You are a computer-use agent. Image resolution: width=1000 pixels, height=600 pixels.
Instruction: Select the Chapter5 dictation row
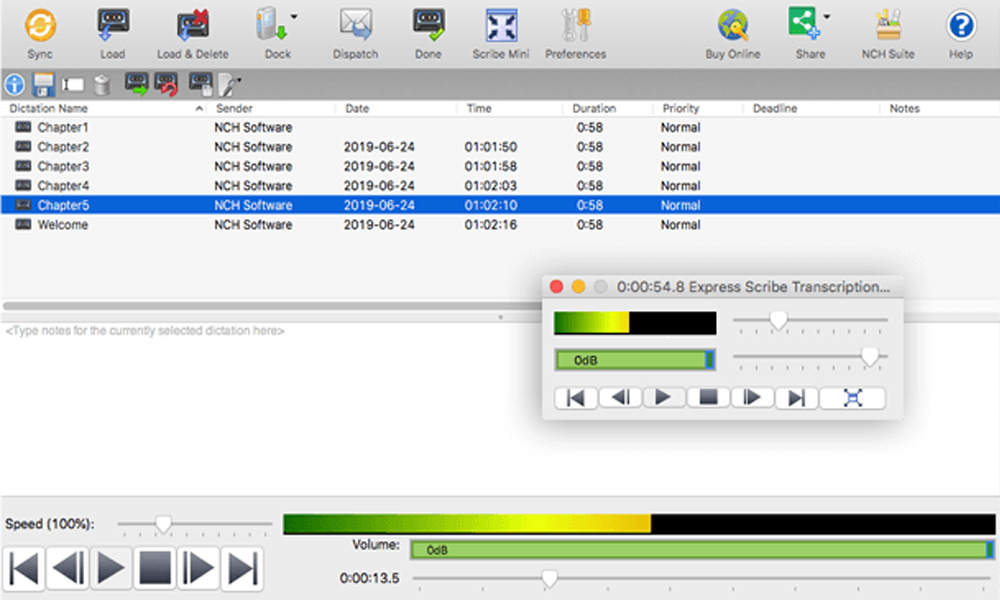tap(500, 205)
